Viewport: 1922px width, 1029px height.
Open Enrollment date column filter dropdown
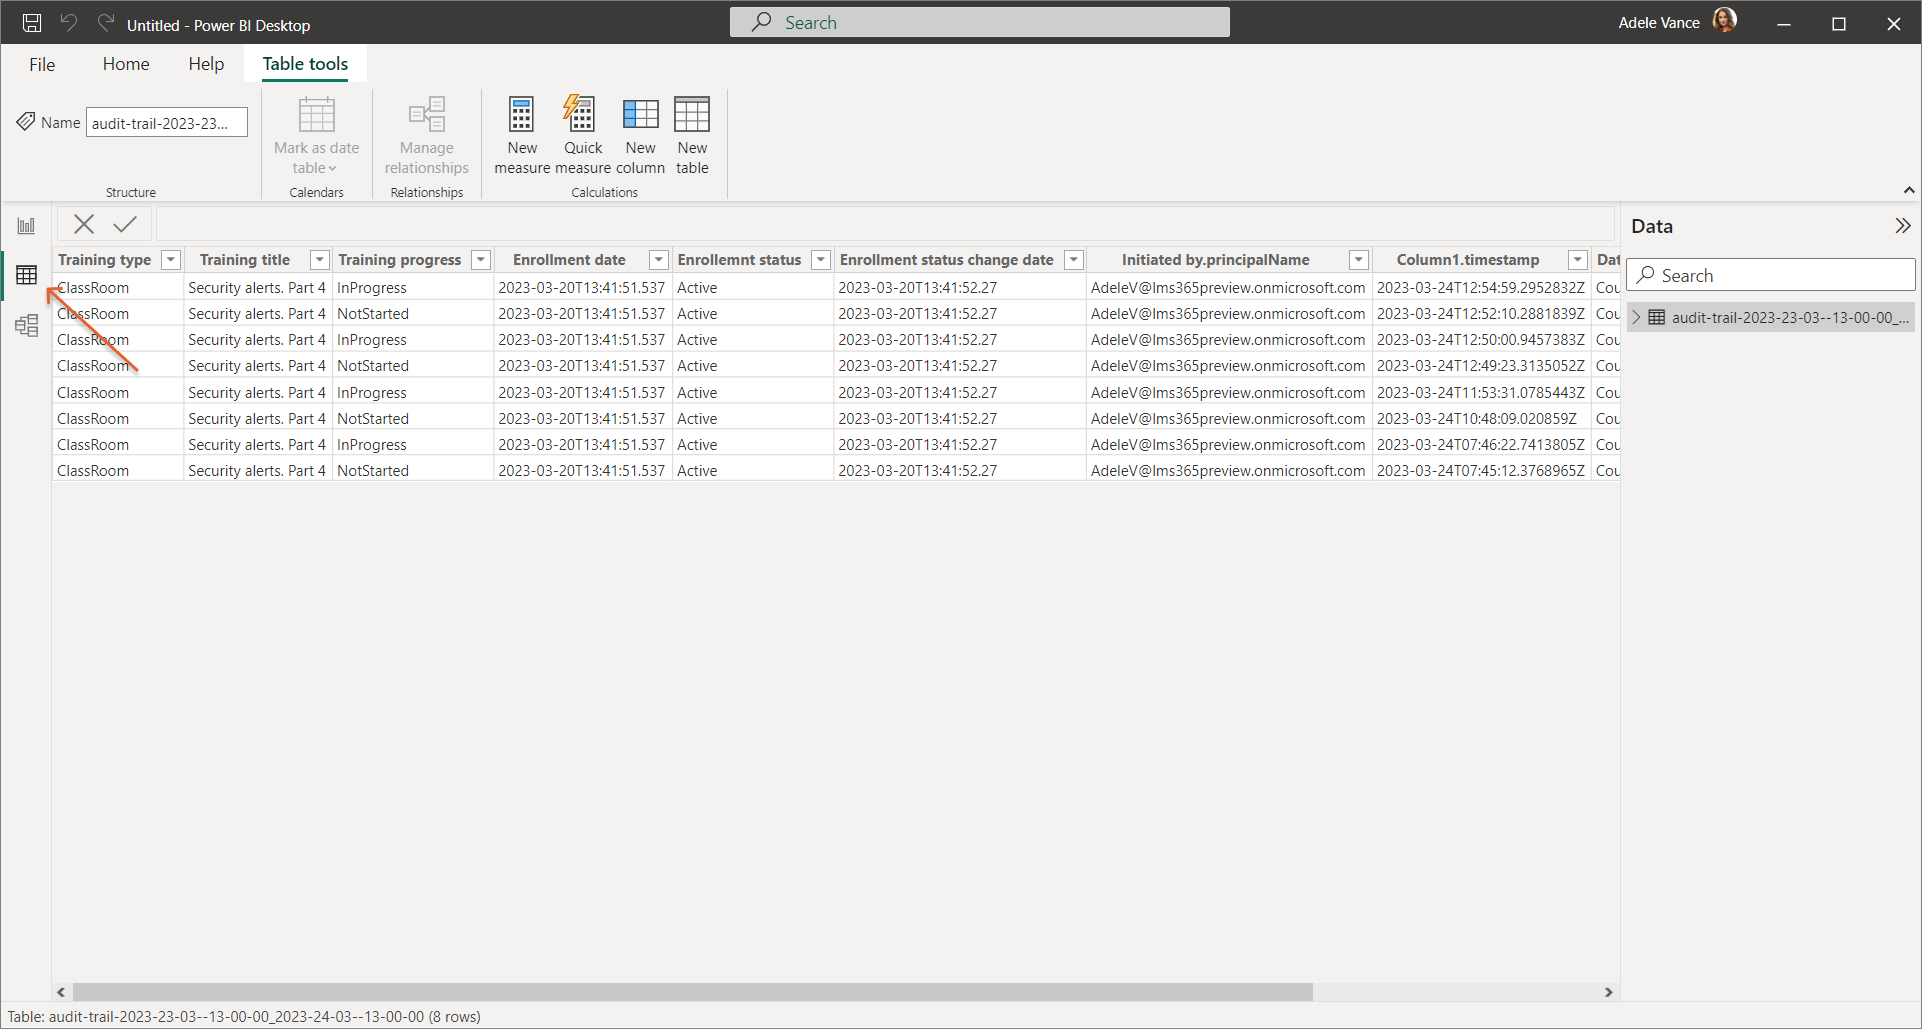659,260
